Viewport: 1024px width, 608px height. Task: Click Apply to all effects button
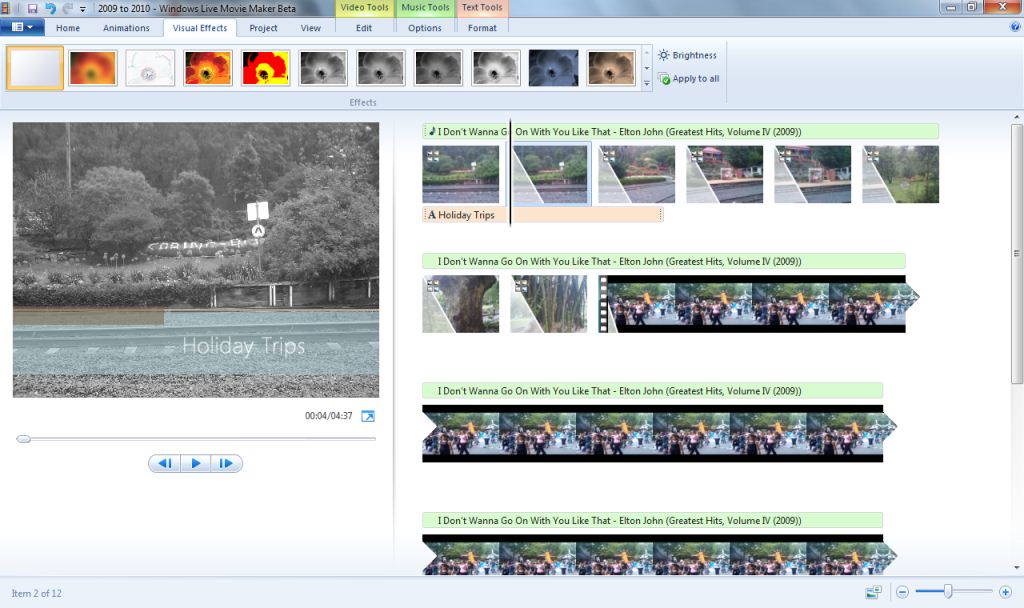pyautogui.click(x=688, y=79)
